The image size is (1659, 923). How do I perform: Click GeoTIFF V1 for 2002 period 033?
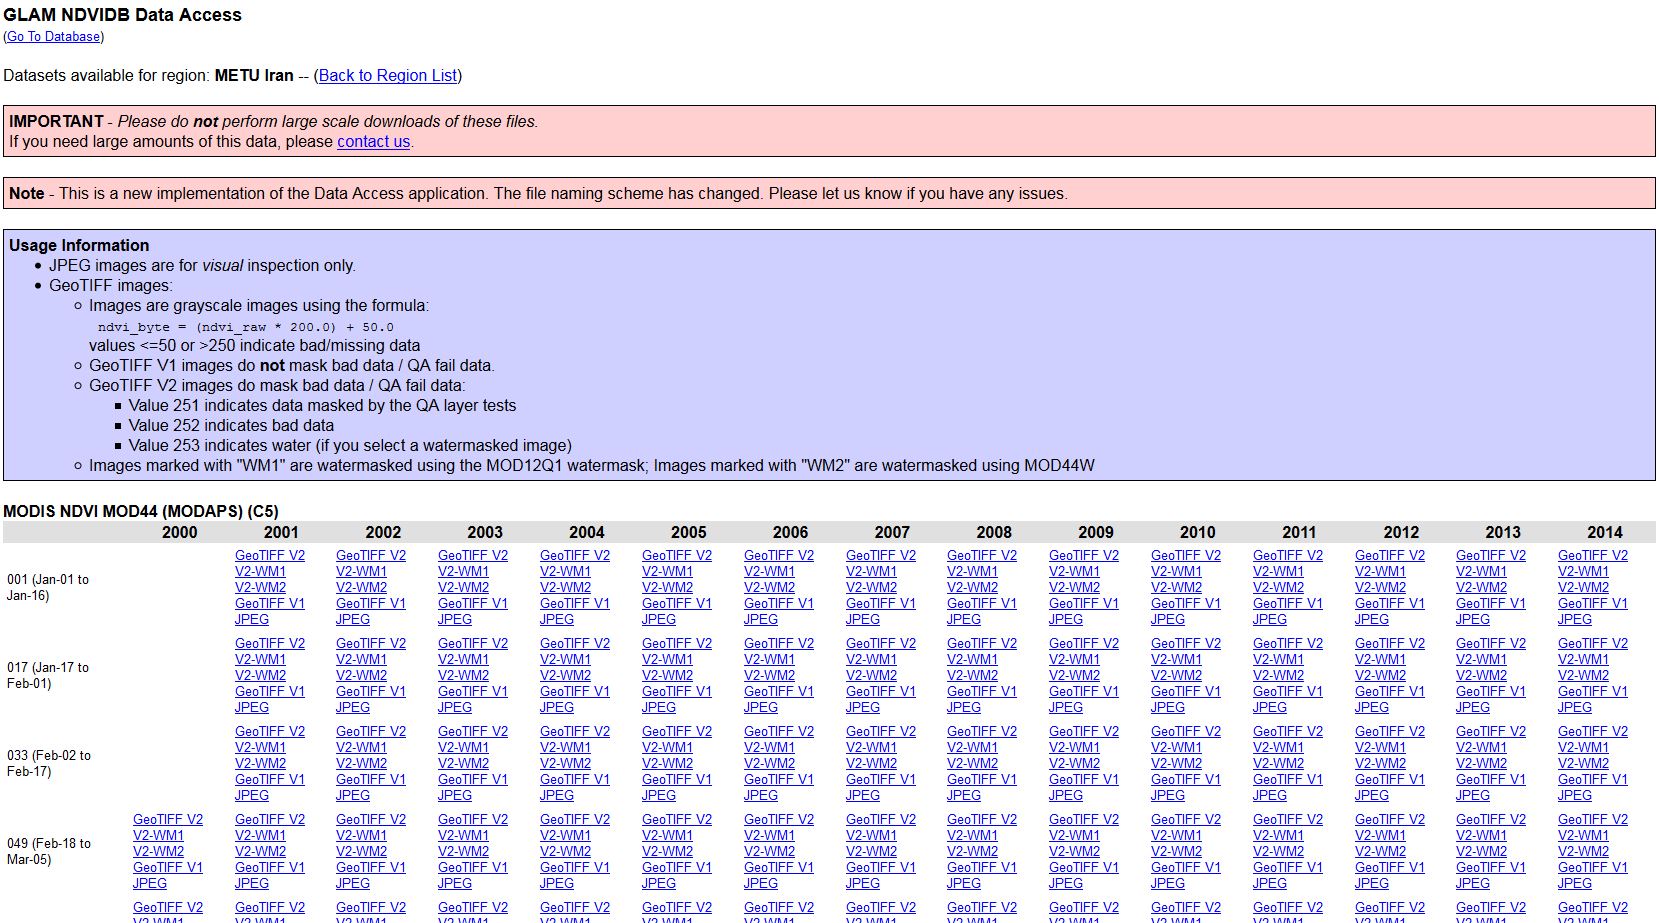pyautogui.click(x=370, y=780)
